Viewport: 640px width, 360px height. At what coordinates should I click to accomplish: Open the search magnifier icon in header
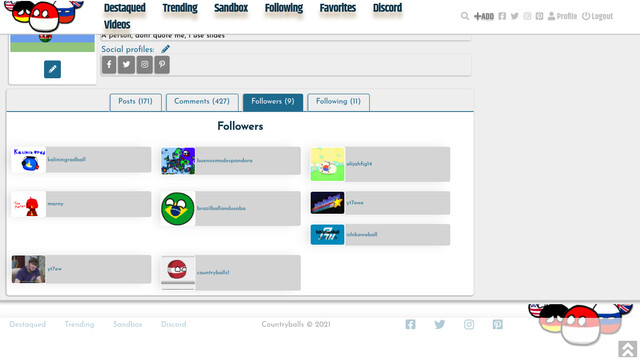(464, 16)
